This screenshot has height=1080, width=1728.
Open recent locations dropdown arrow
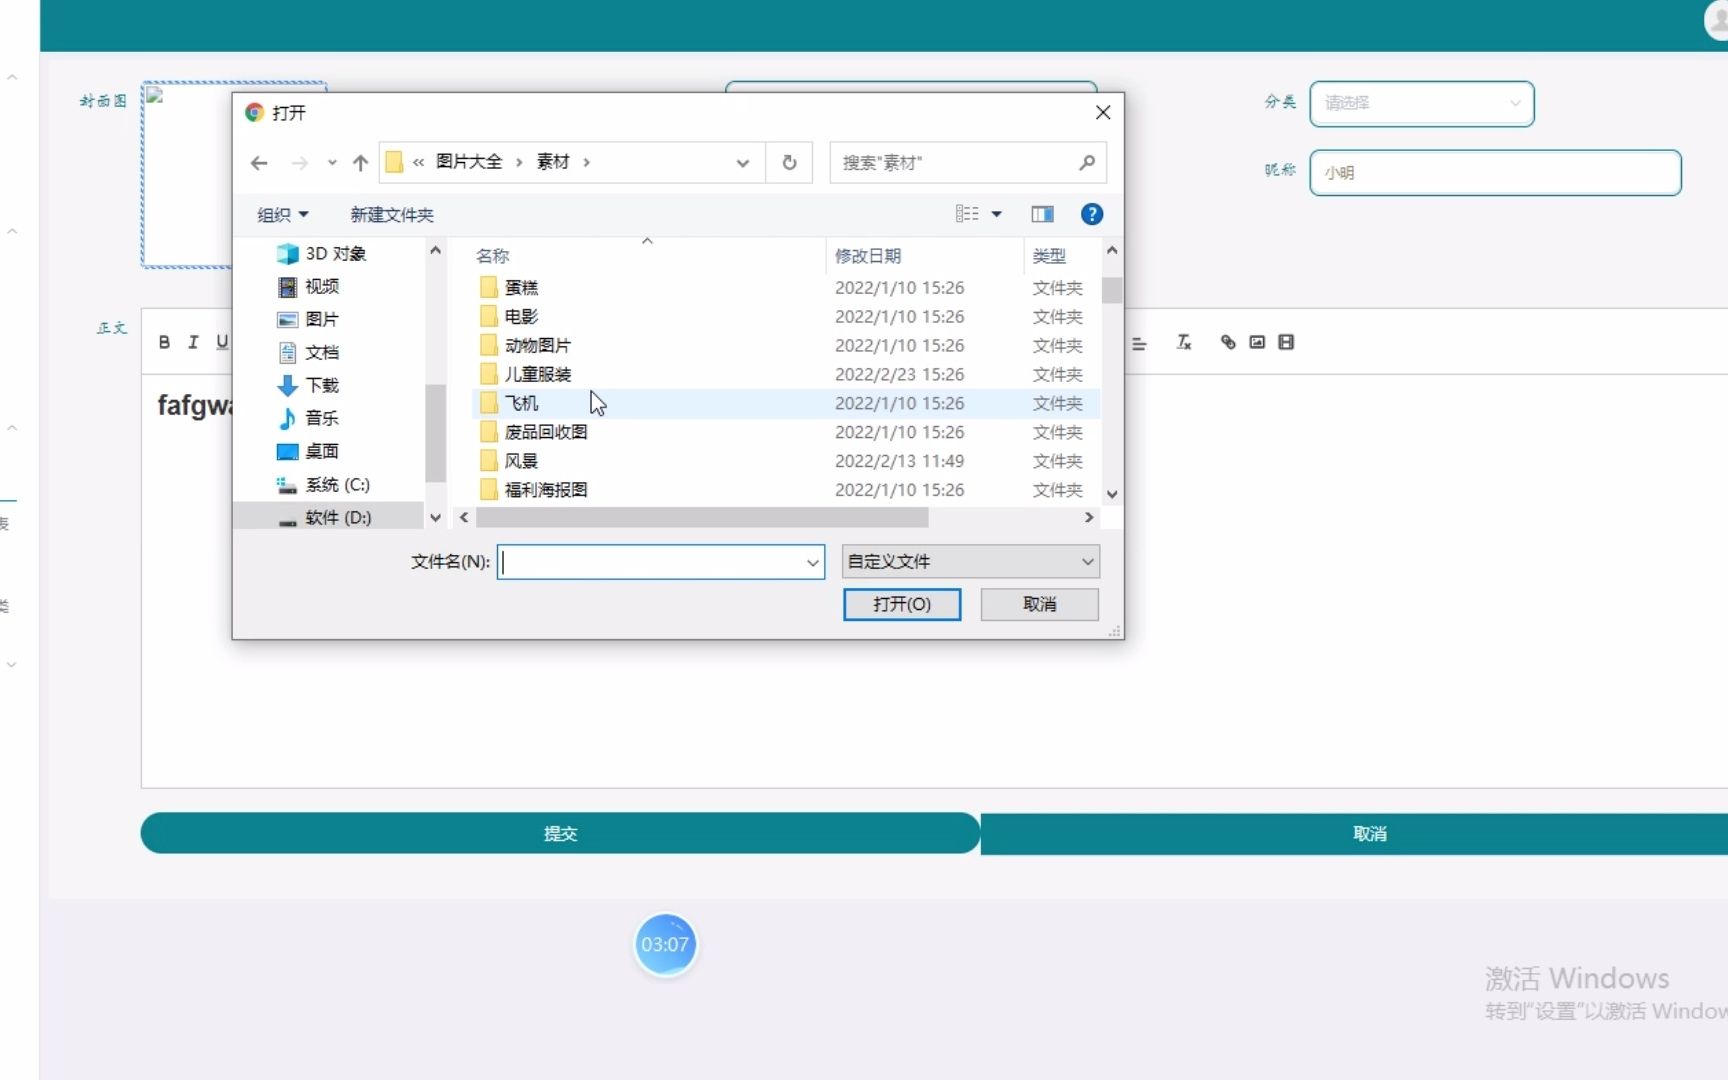332,163
